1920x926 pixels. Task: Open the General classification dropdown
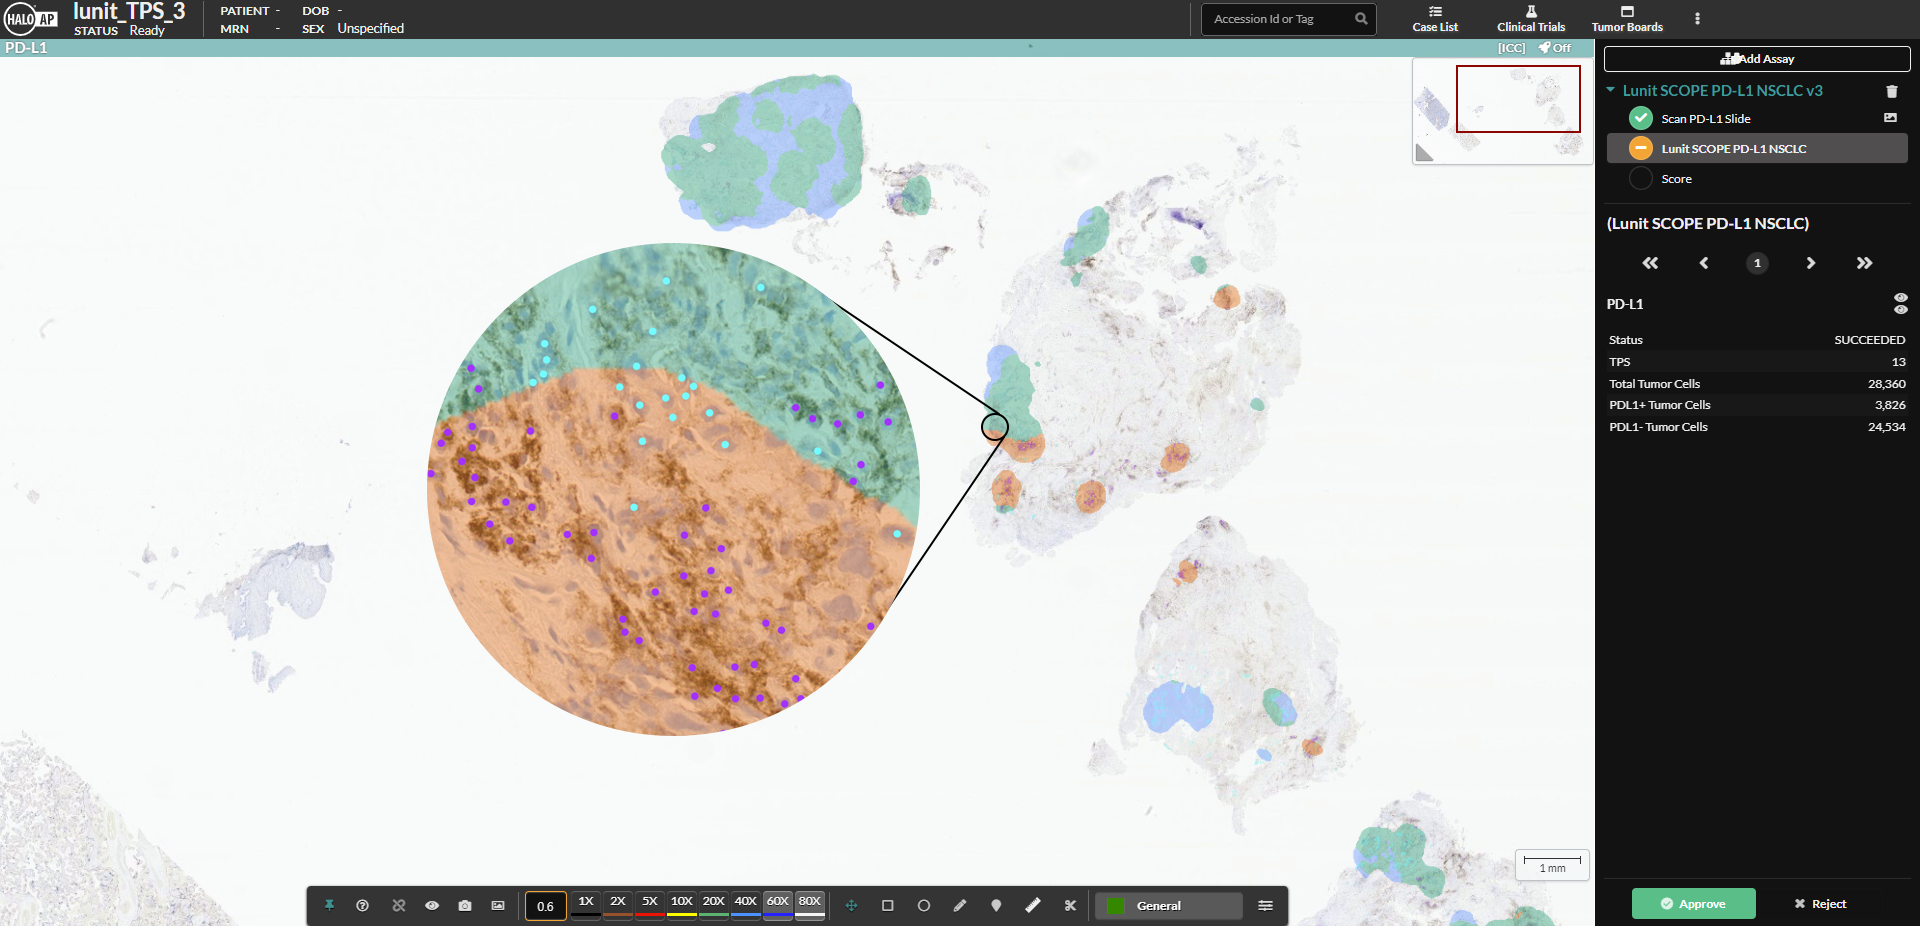click(1167, 906)
